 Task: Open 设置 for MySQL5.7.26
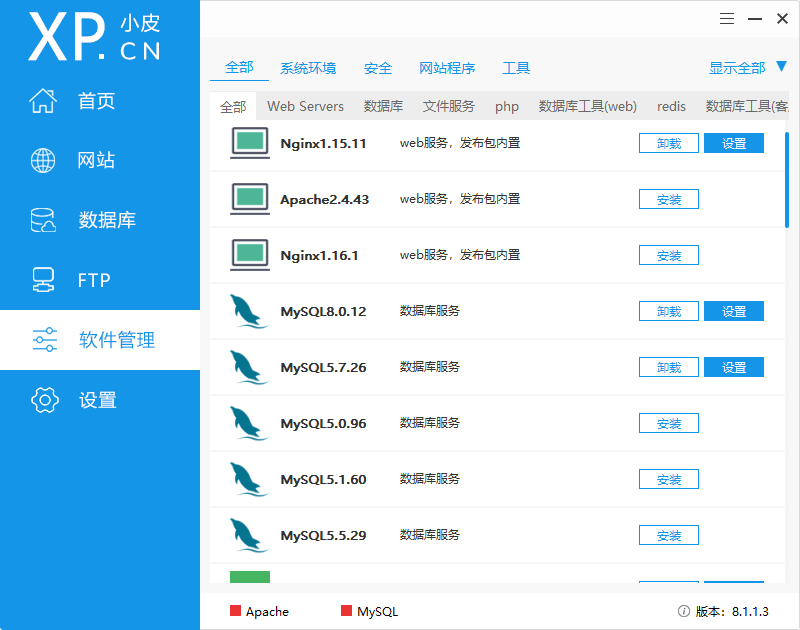pyautogui.click(x=734, y=367)
